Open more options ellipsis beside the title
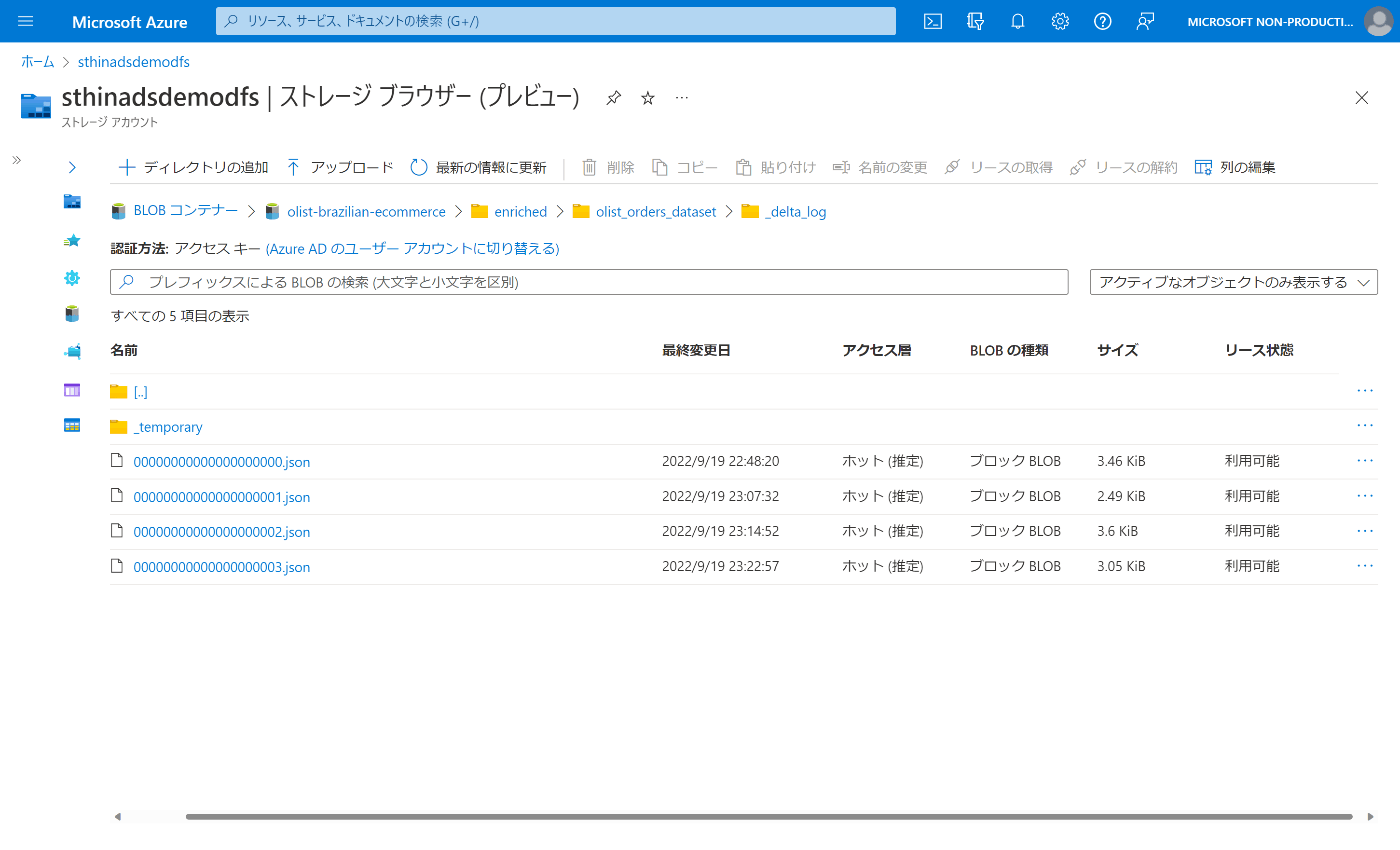 click(682, 97)
